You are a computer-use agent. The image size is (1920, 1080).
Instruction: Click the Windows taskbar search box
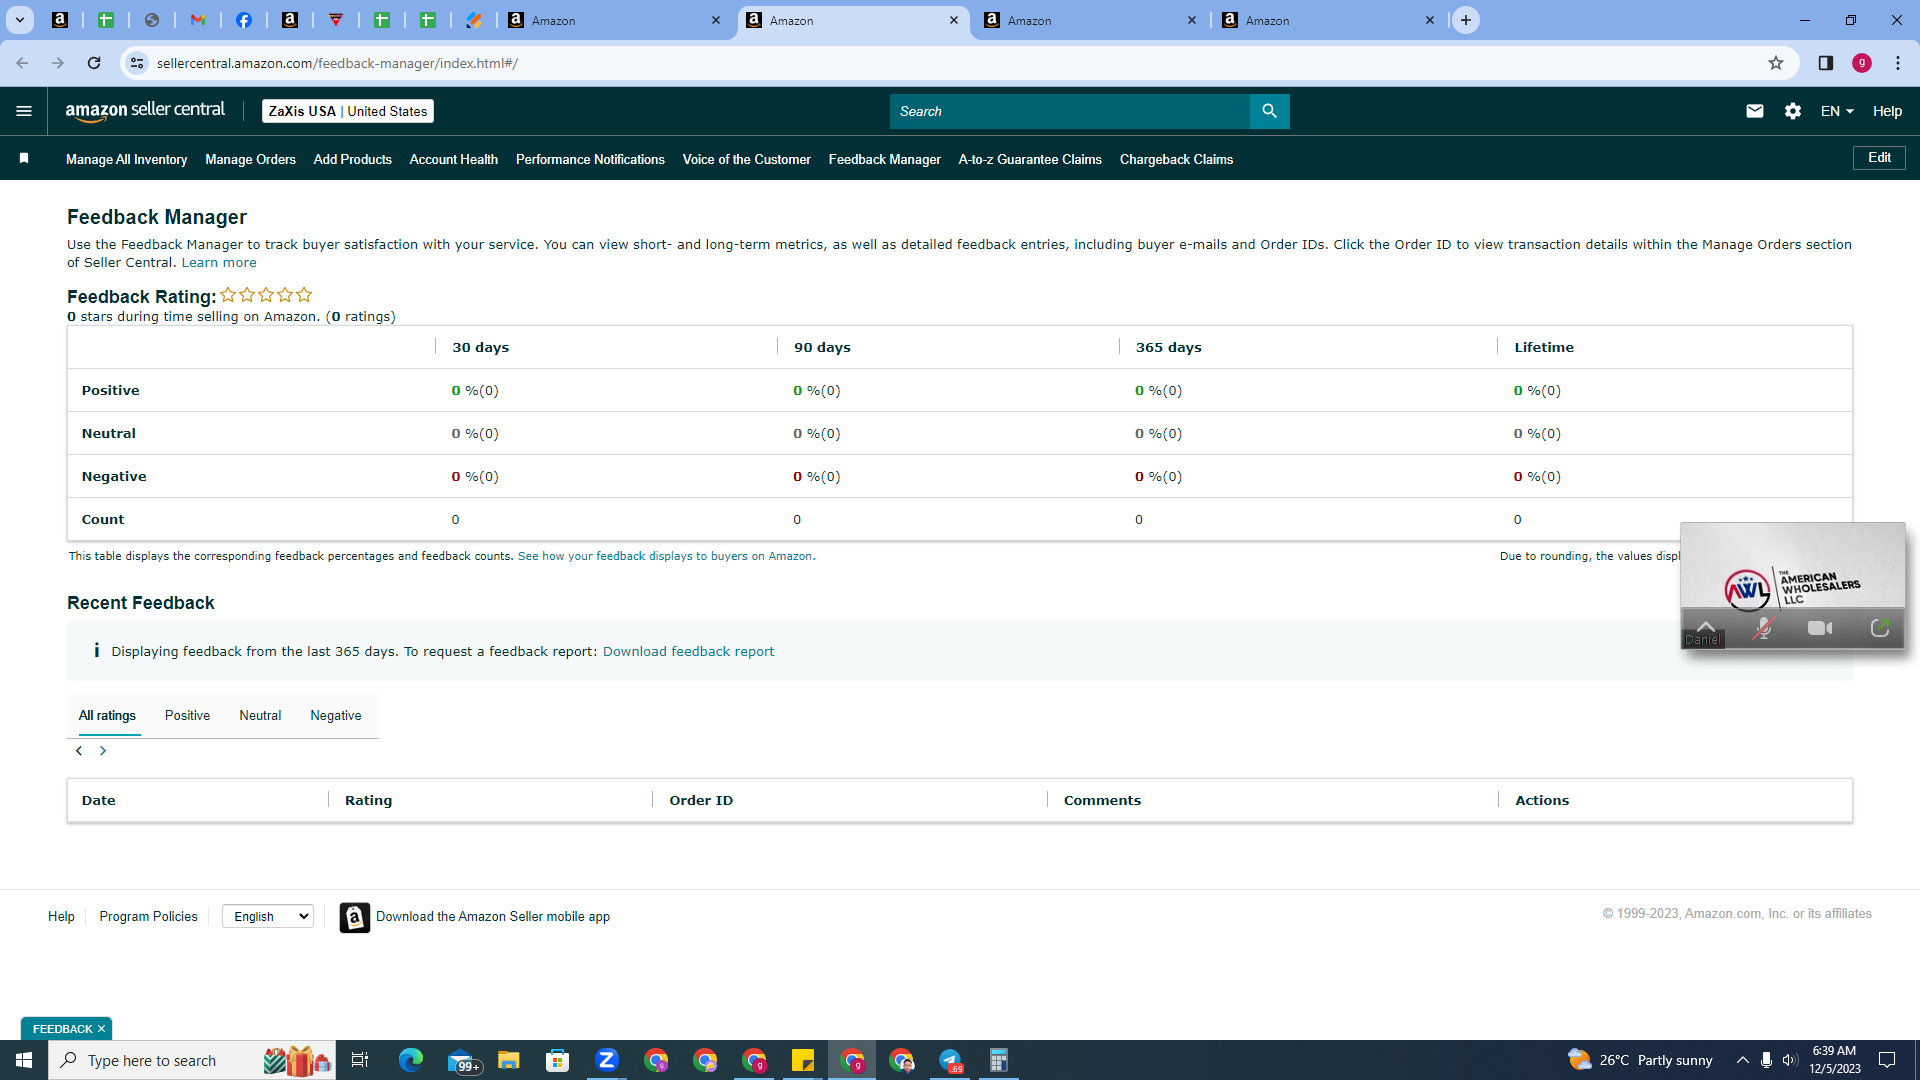click(192, 1060)
